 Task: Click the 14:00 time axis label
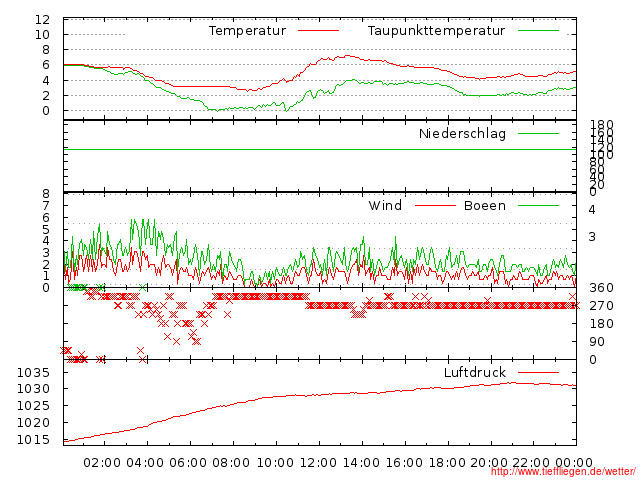(361, 463)
